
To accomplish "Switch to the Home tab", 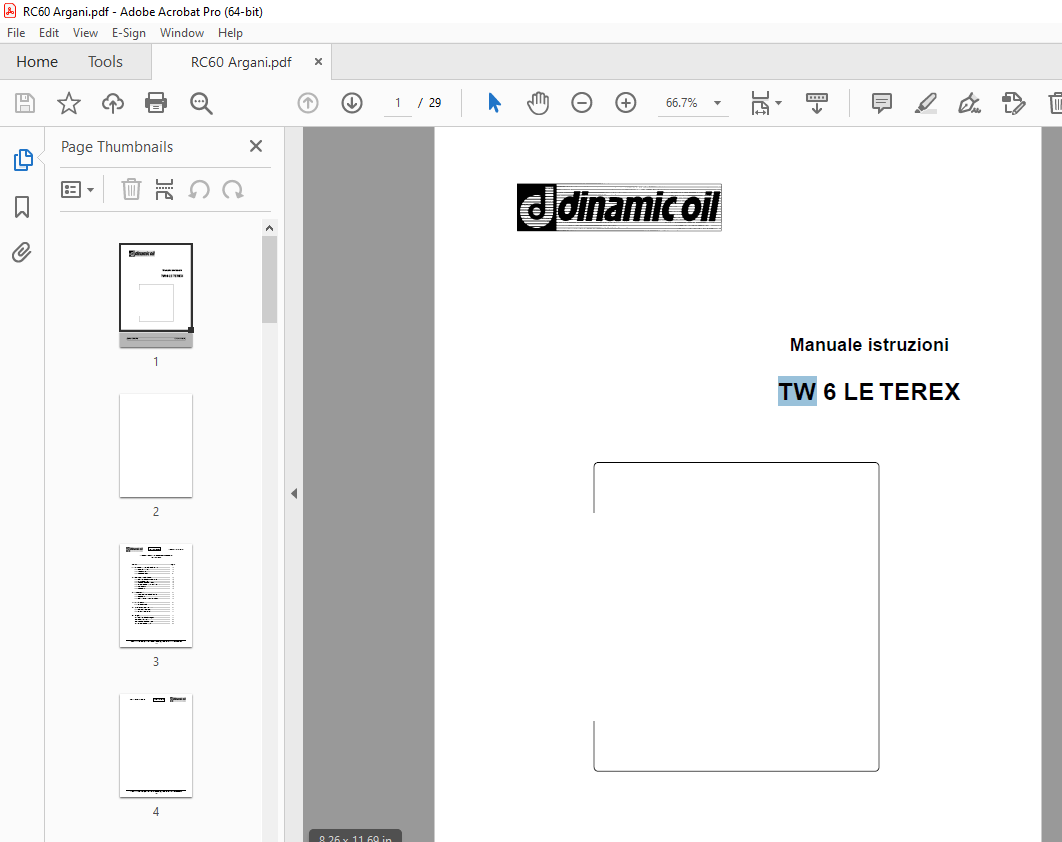I will tap(37, 62).
